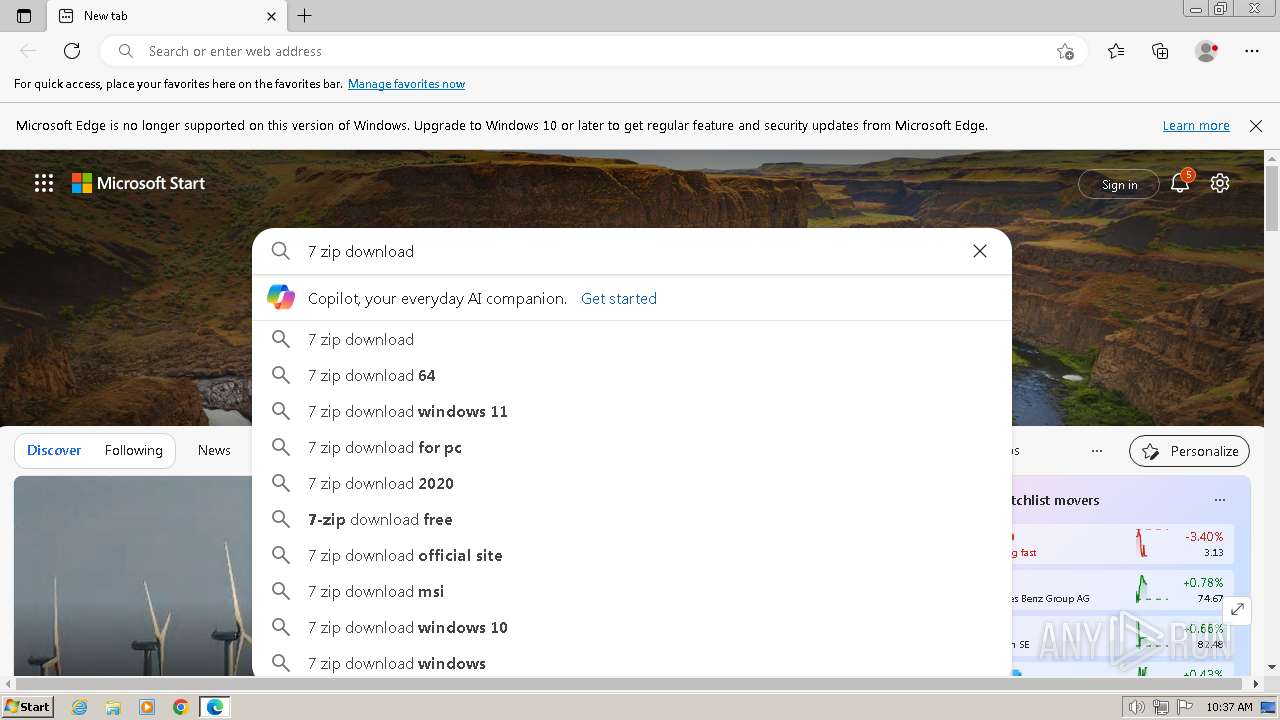Select suggestion 7 zip download for pc
This screenshot has height=720, width=1280.
click(632, 447)
